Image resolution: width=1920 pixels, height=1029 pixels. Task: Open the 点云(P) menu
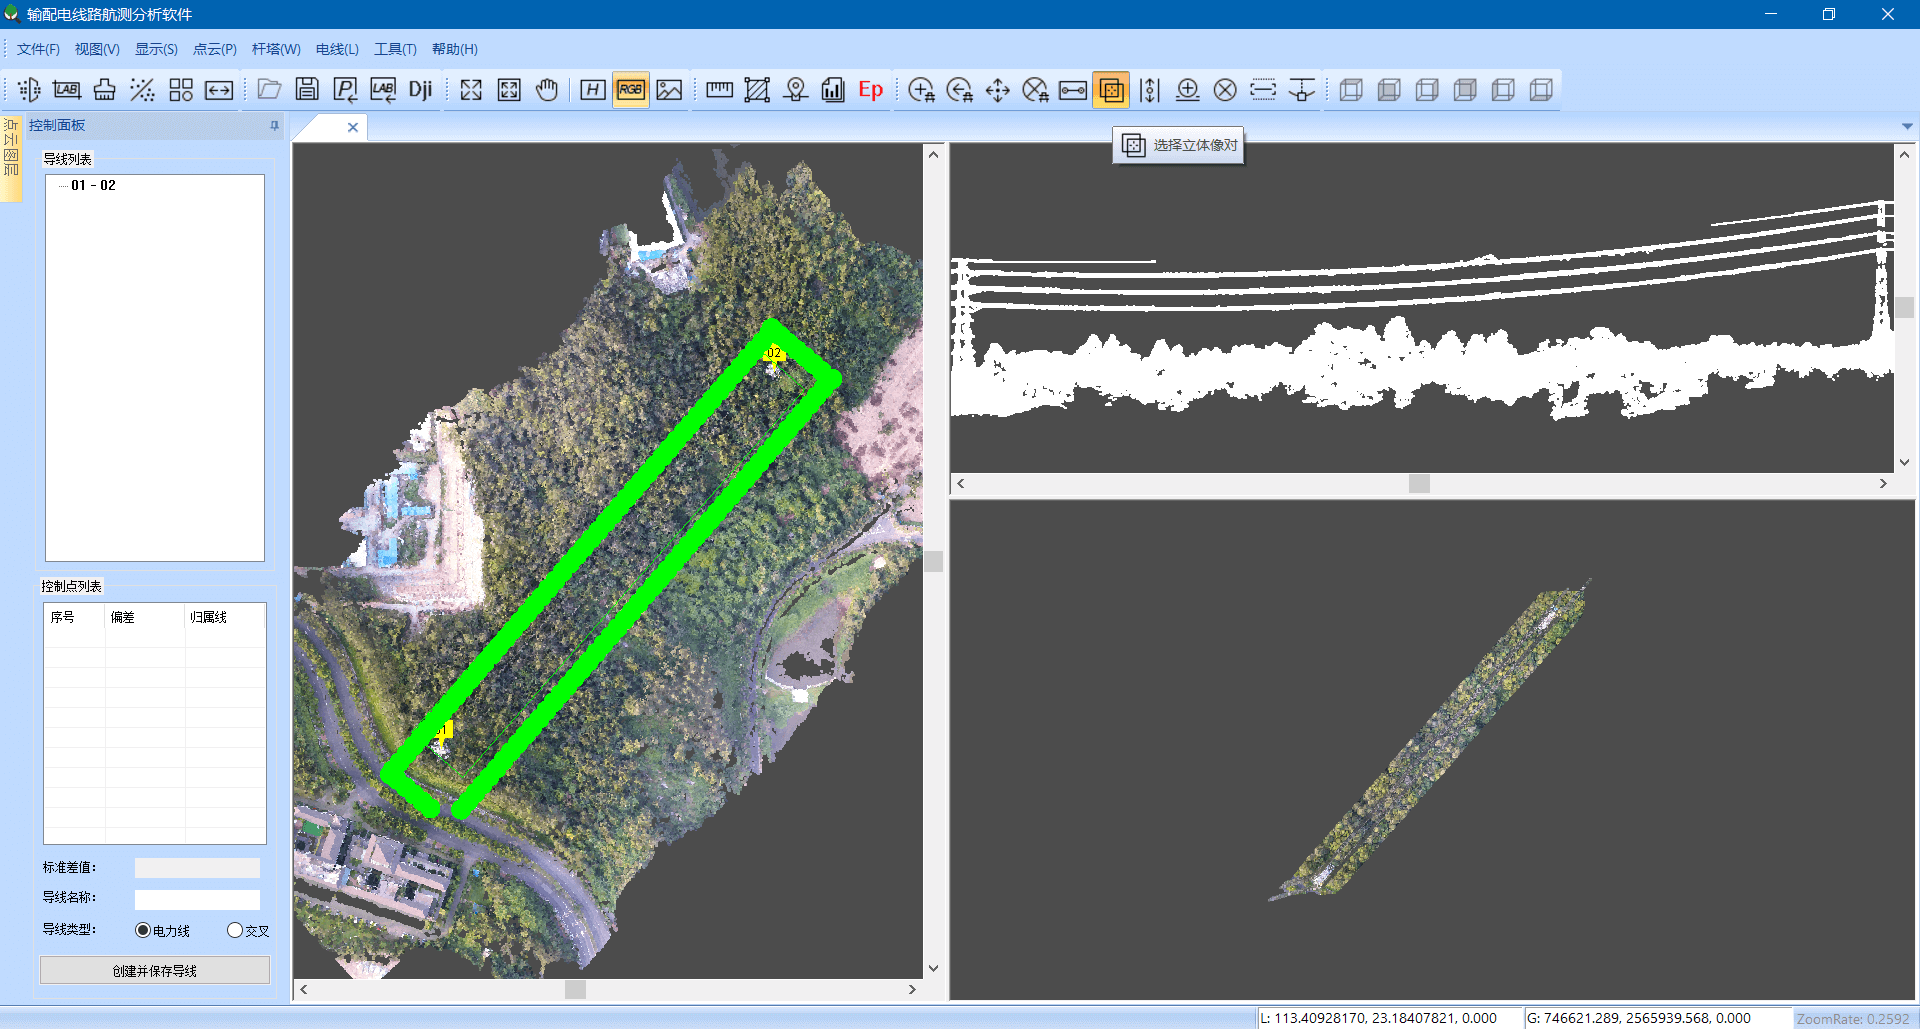(214, 48)
